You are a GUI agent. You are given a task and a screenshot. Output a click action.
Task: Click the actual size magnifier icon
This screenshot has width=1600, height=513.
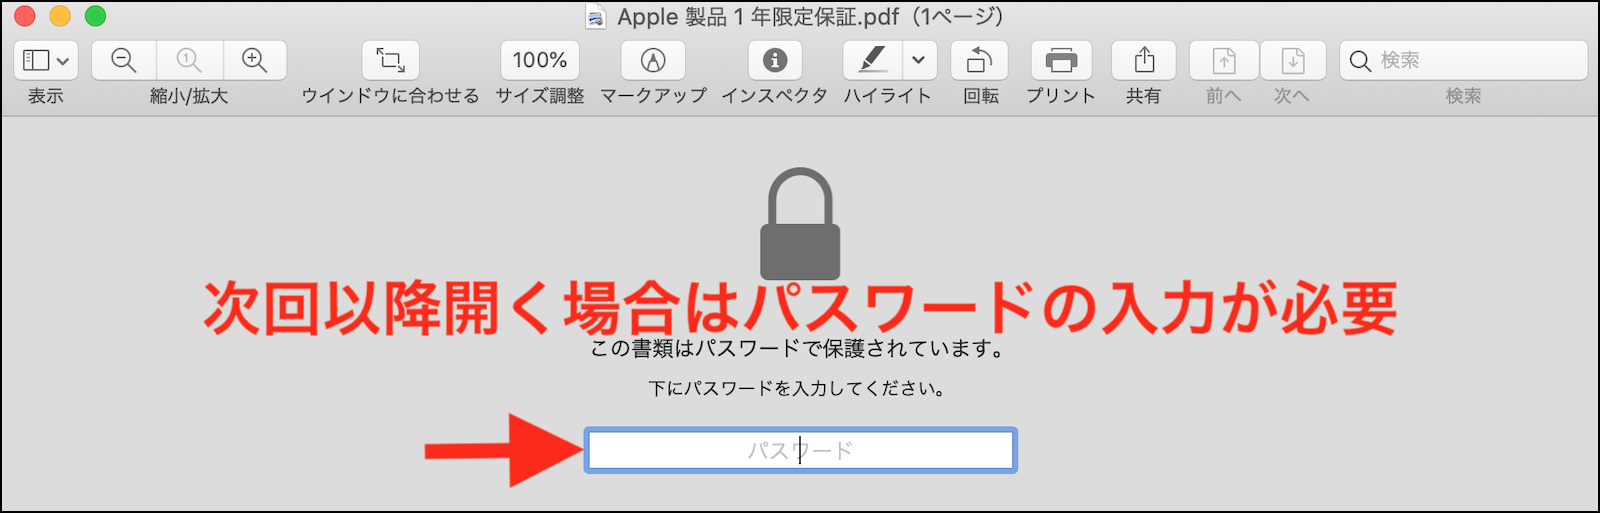[189, 61]
